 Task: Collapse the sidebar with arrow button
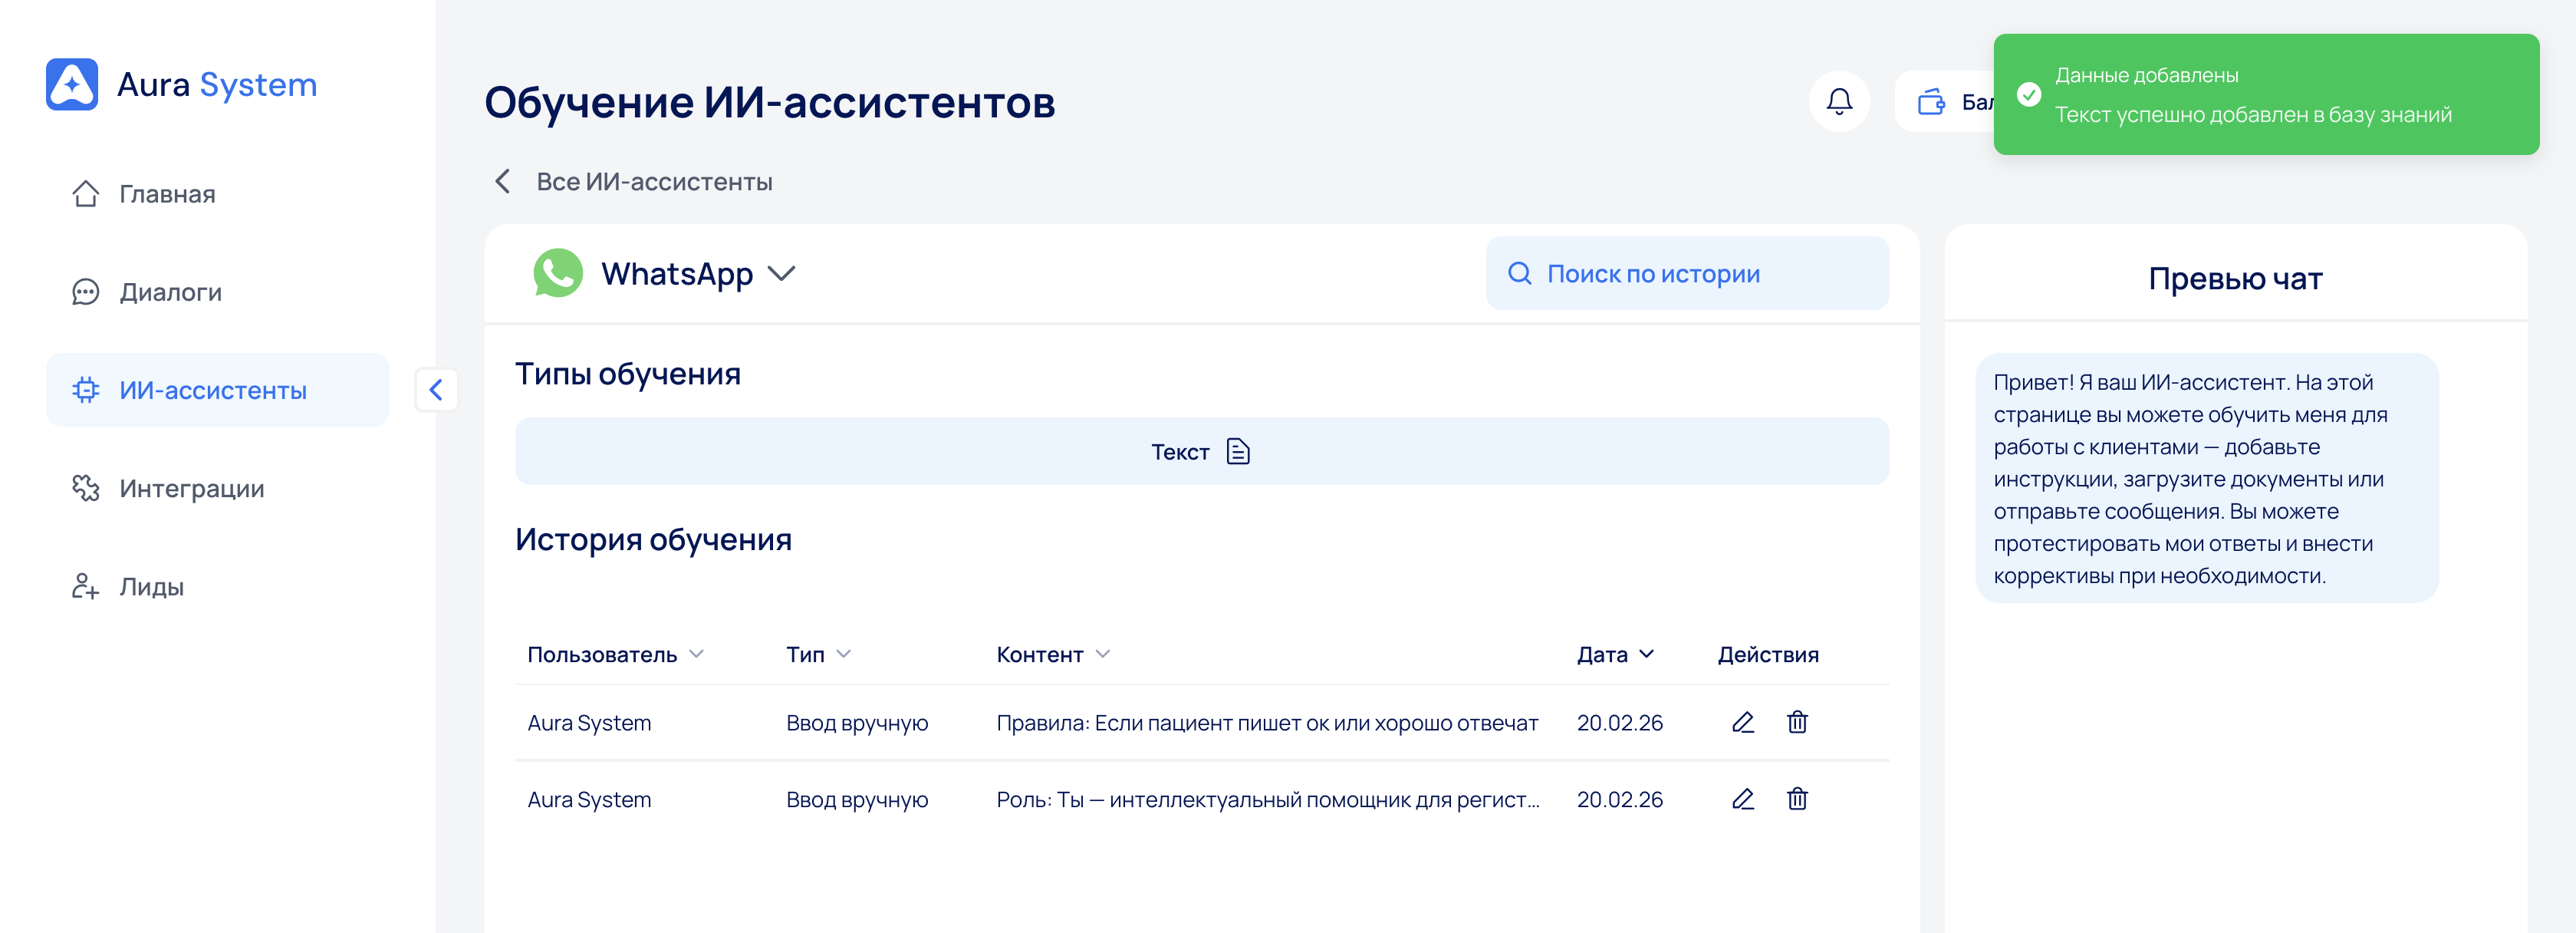(x=436, y=390)
